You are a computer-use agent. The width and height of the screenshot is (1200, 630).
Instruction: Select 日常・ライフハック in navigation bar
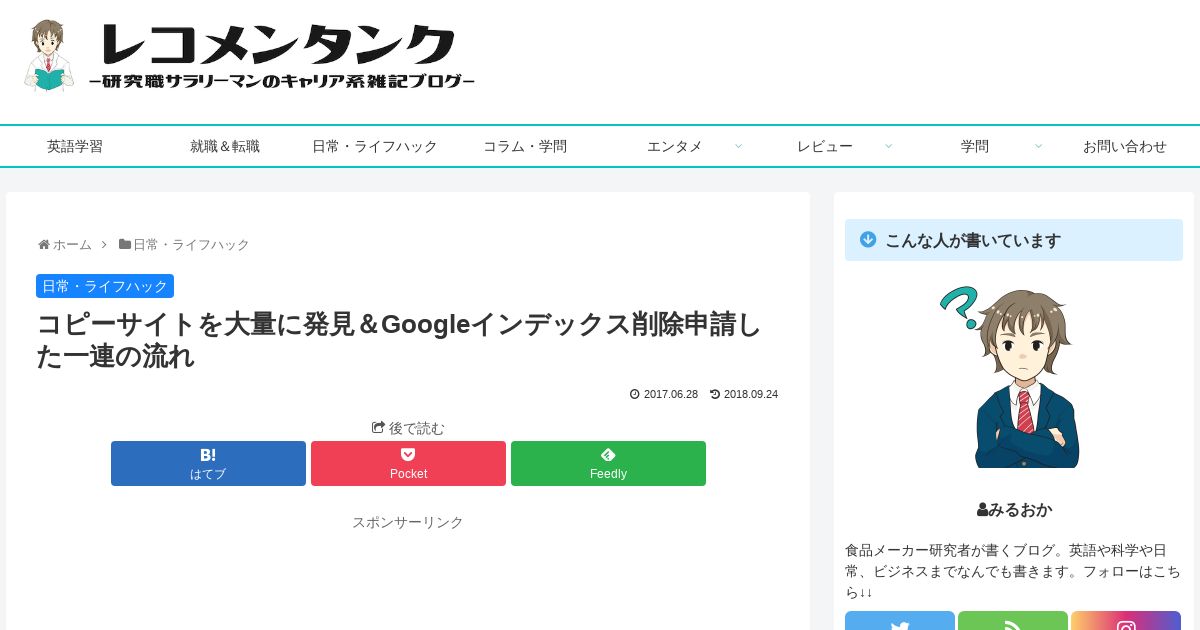pos(375,146)
